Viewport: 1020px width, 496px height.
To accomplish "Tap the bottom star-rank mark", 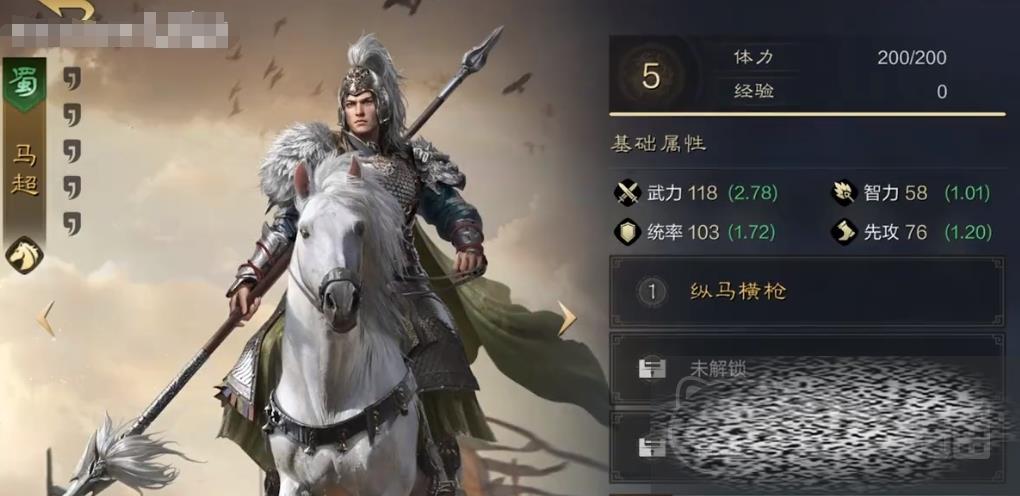I will pos(72,223).
